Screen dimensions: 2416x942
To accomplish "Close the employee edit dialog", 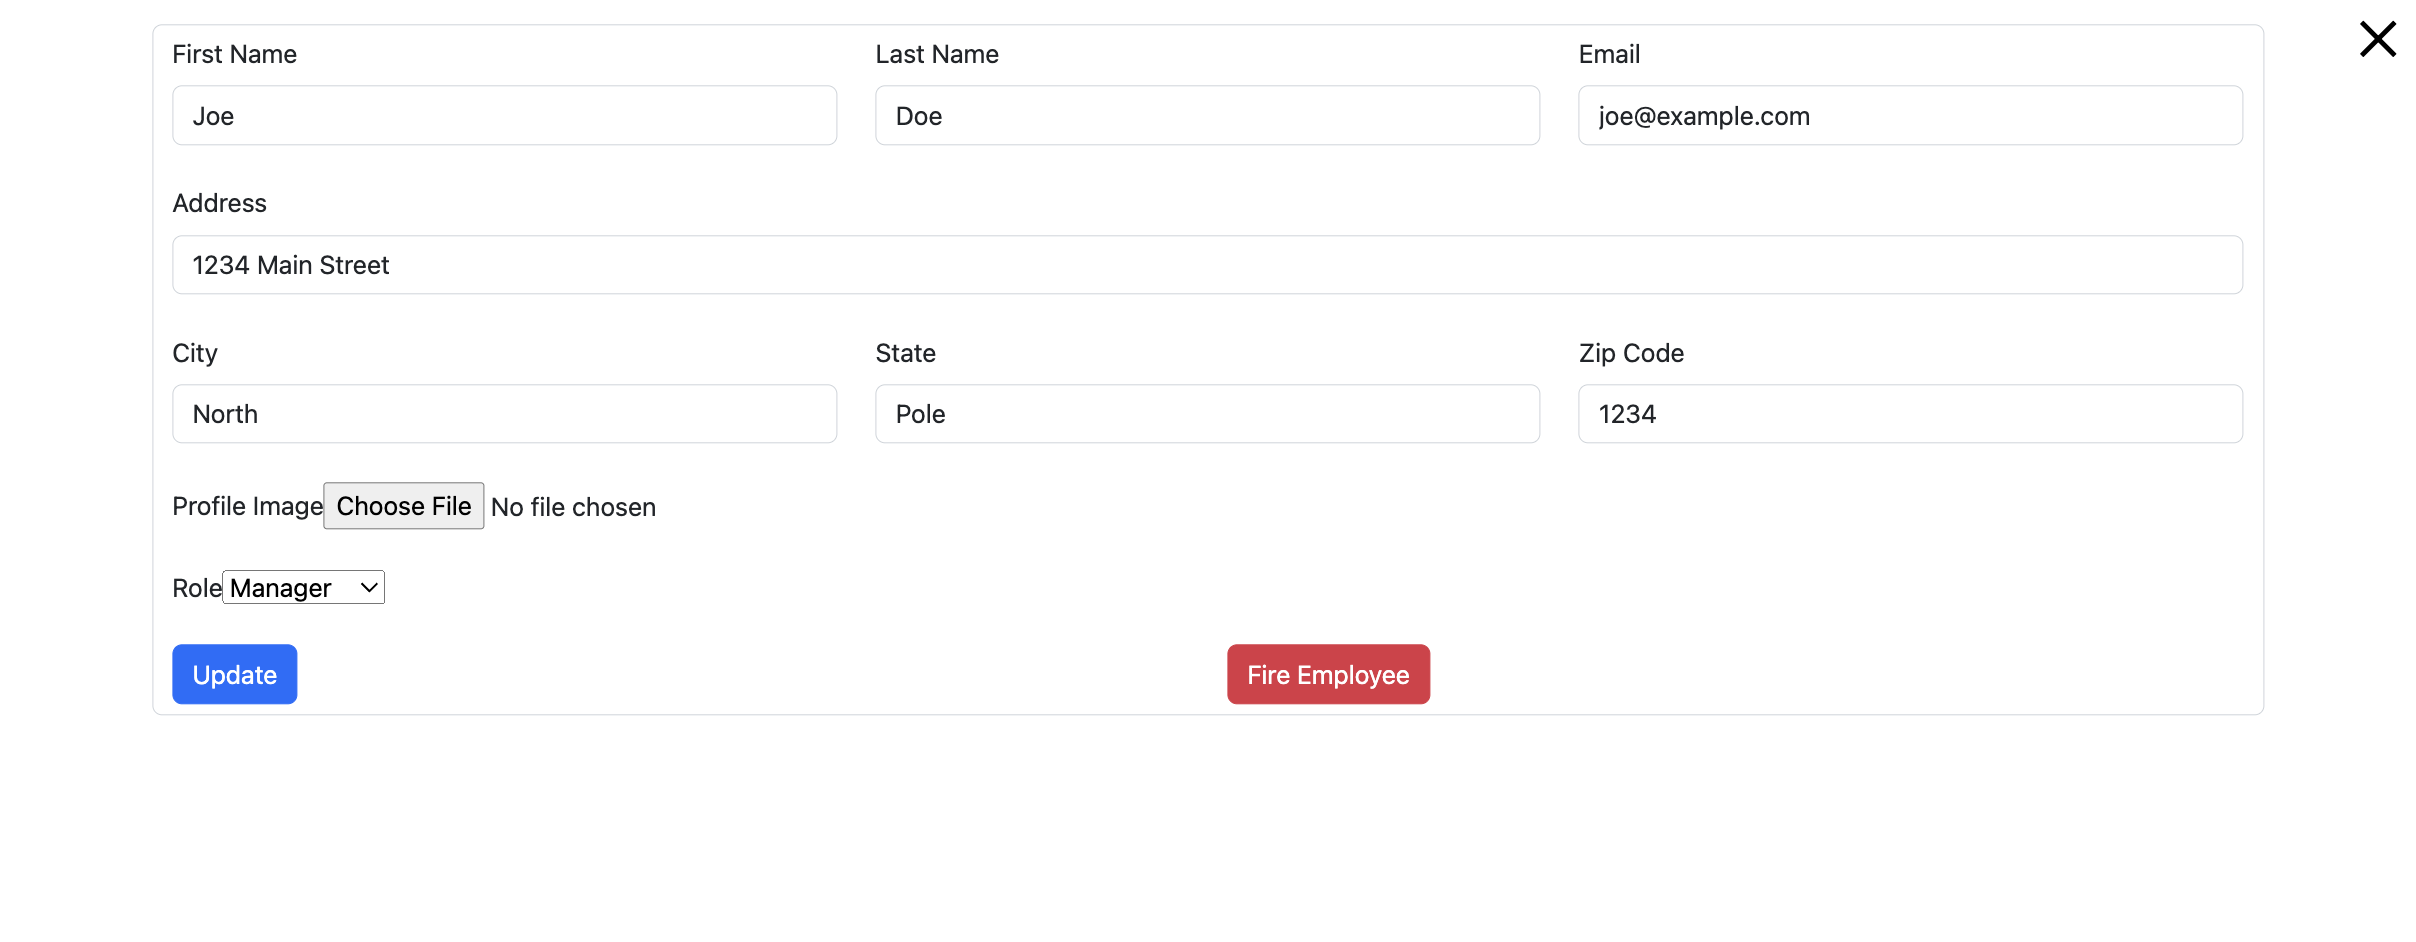I will point(2377,39).
